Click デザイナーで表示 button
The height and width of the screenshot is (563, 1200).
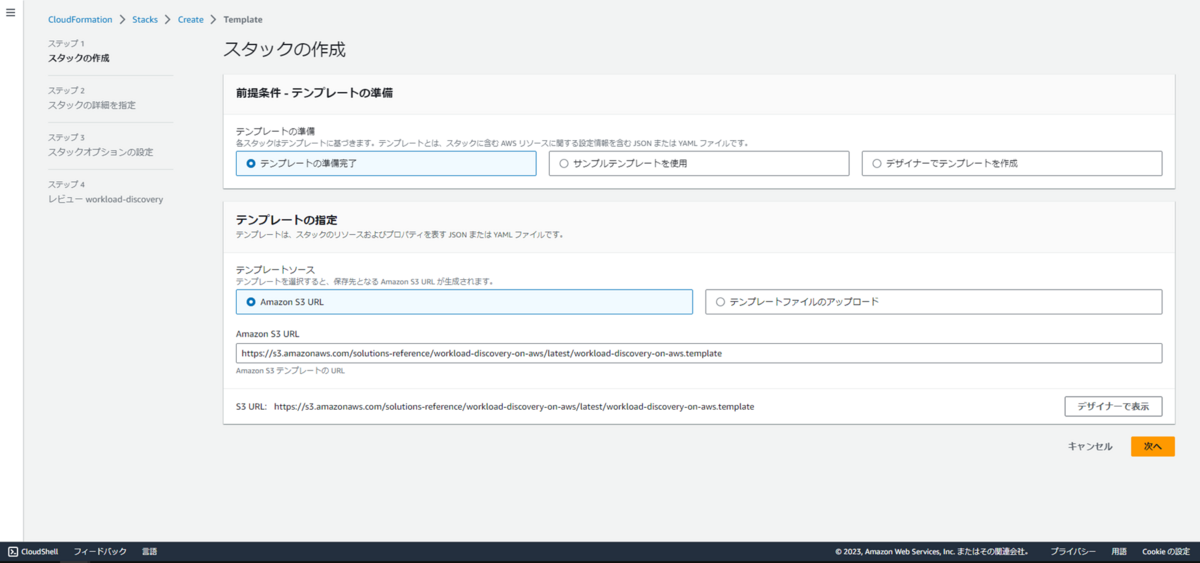(1113, 406)
